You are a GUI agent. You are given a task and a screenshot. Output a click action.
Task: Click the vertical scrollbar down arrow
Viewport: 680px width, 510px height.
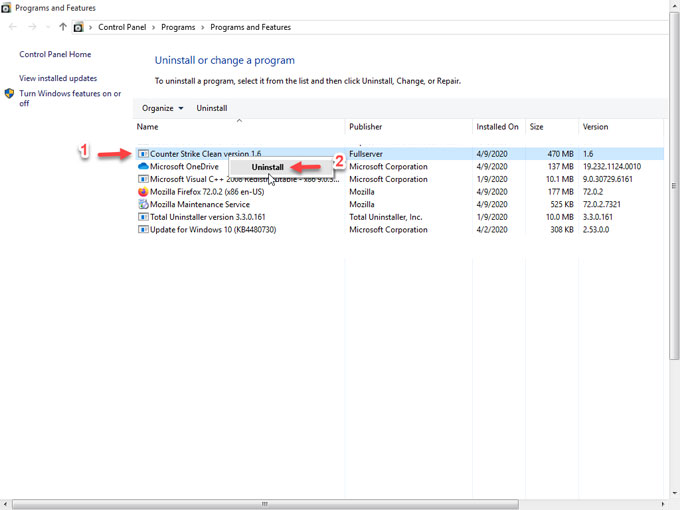(x=674, y=494)
